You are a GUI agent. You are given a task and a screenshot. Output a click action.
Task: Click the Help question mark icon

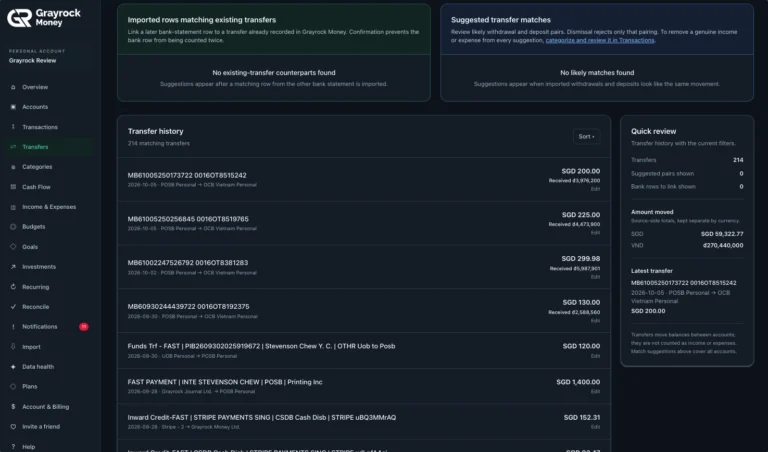(13, 447)
